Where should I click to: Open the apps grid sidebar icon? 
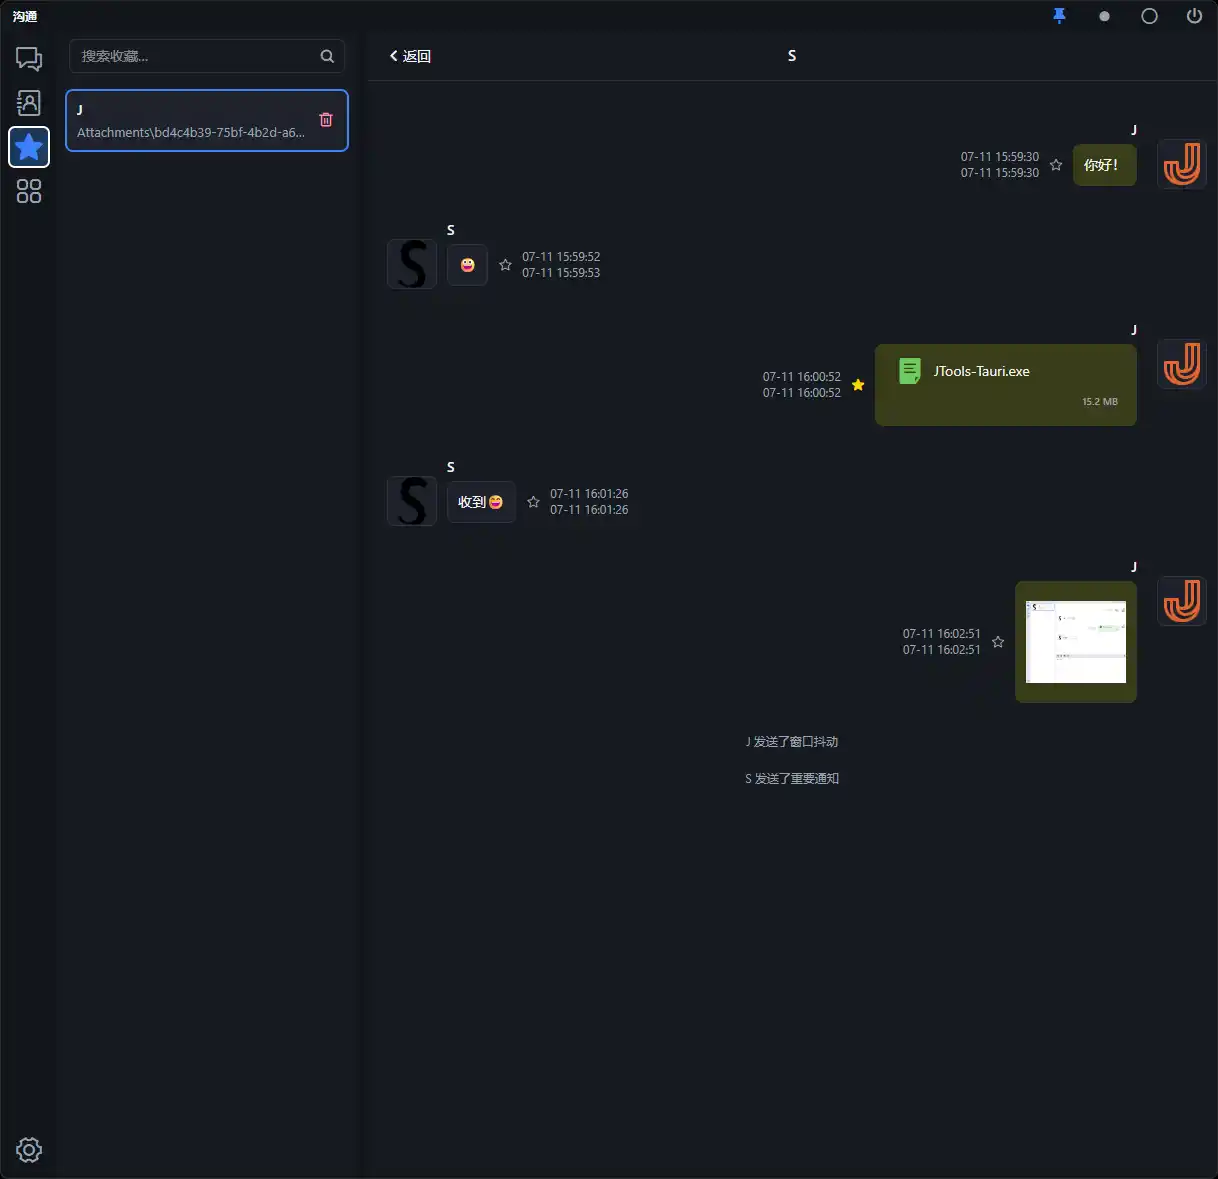click(x=29, y=191)
